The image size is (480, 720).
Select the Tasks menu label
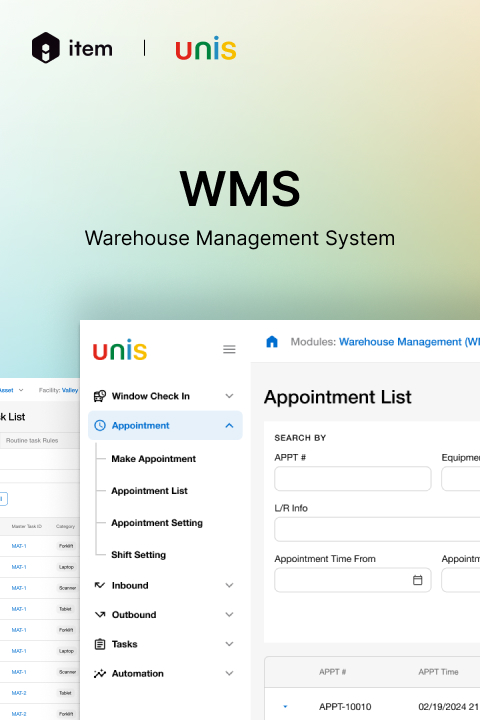click(x=124, y=644)
